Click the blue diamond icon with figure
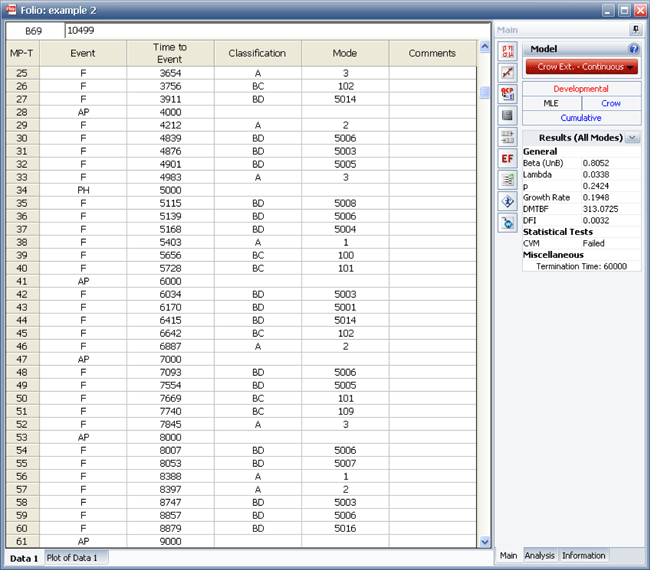This screenshot has height=570, width=650. tap(507, 201)
